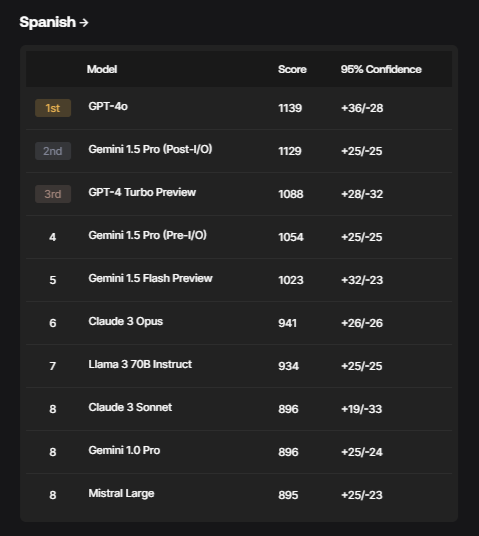This screenshot has height=536, width=479.
Task: Click the arrow icon beside Spanish
Action: click(x=84, y=23)
